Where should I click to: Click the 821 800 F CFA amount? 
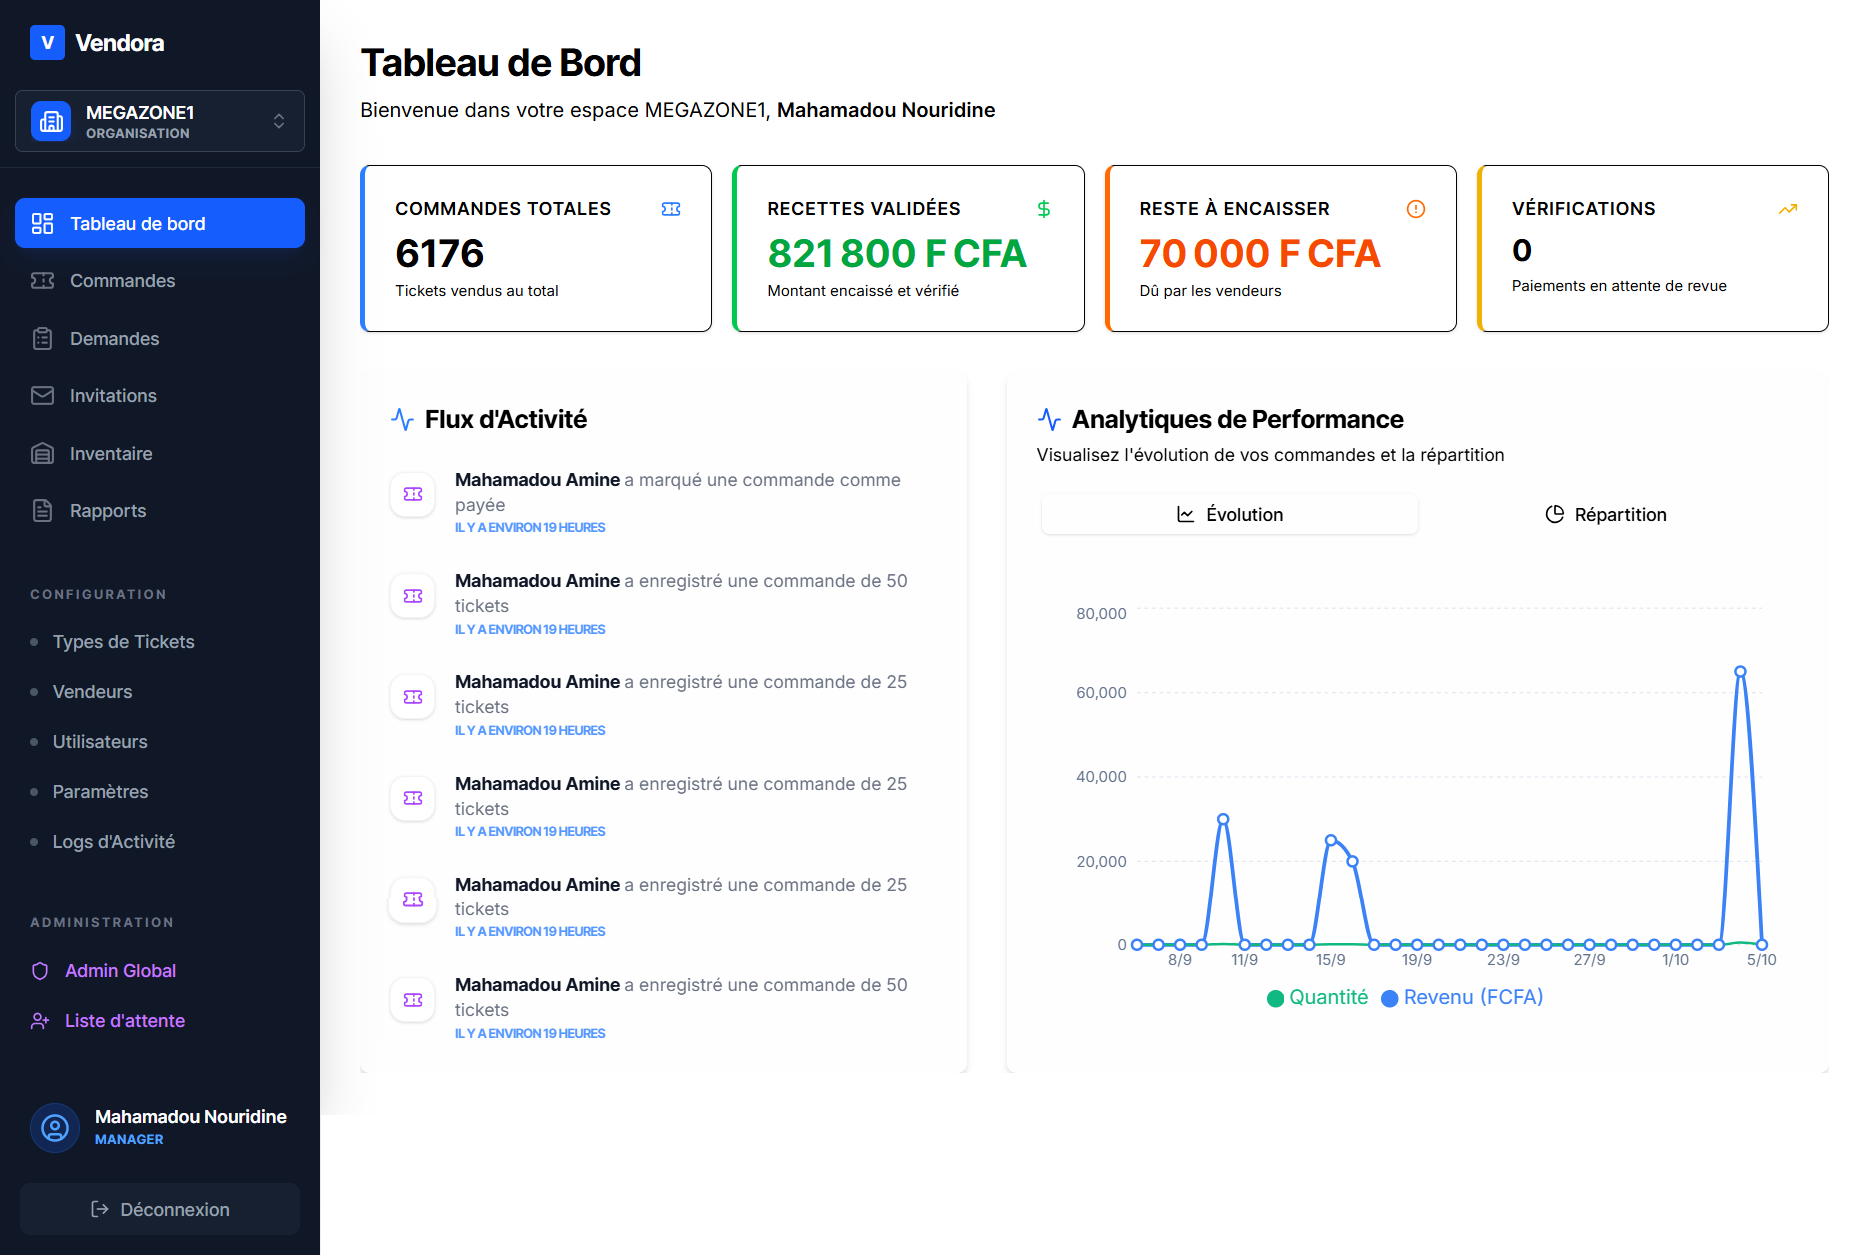897,254
